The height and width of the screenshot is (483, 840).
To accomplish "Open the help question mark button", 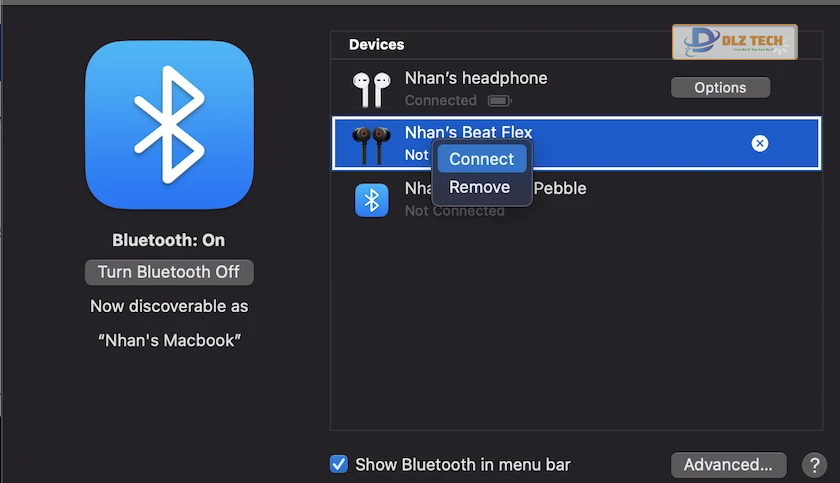I will [814, 465].
